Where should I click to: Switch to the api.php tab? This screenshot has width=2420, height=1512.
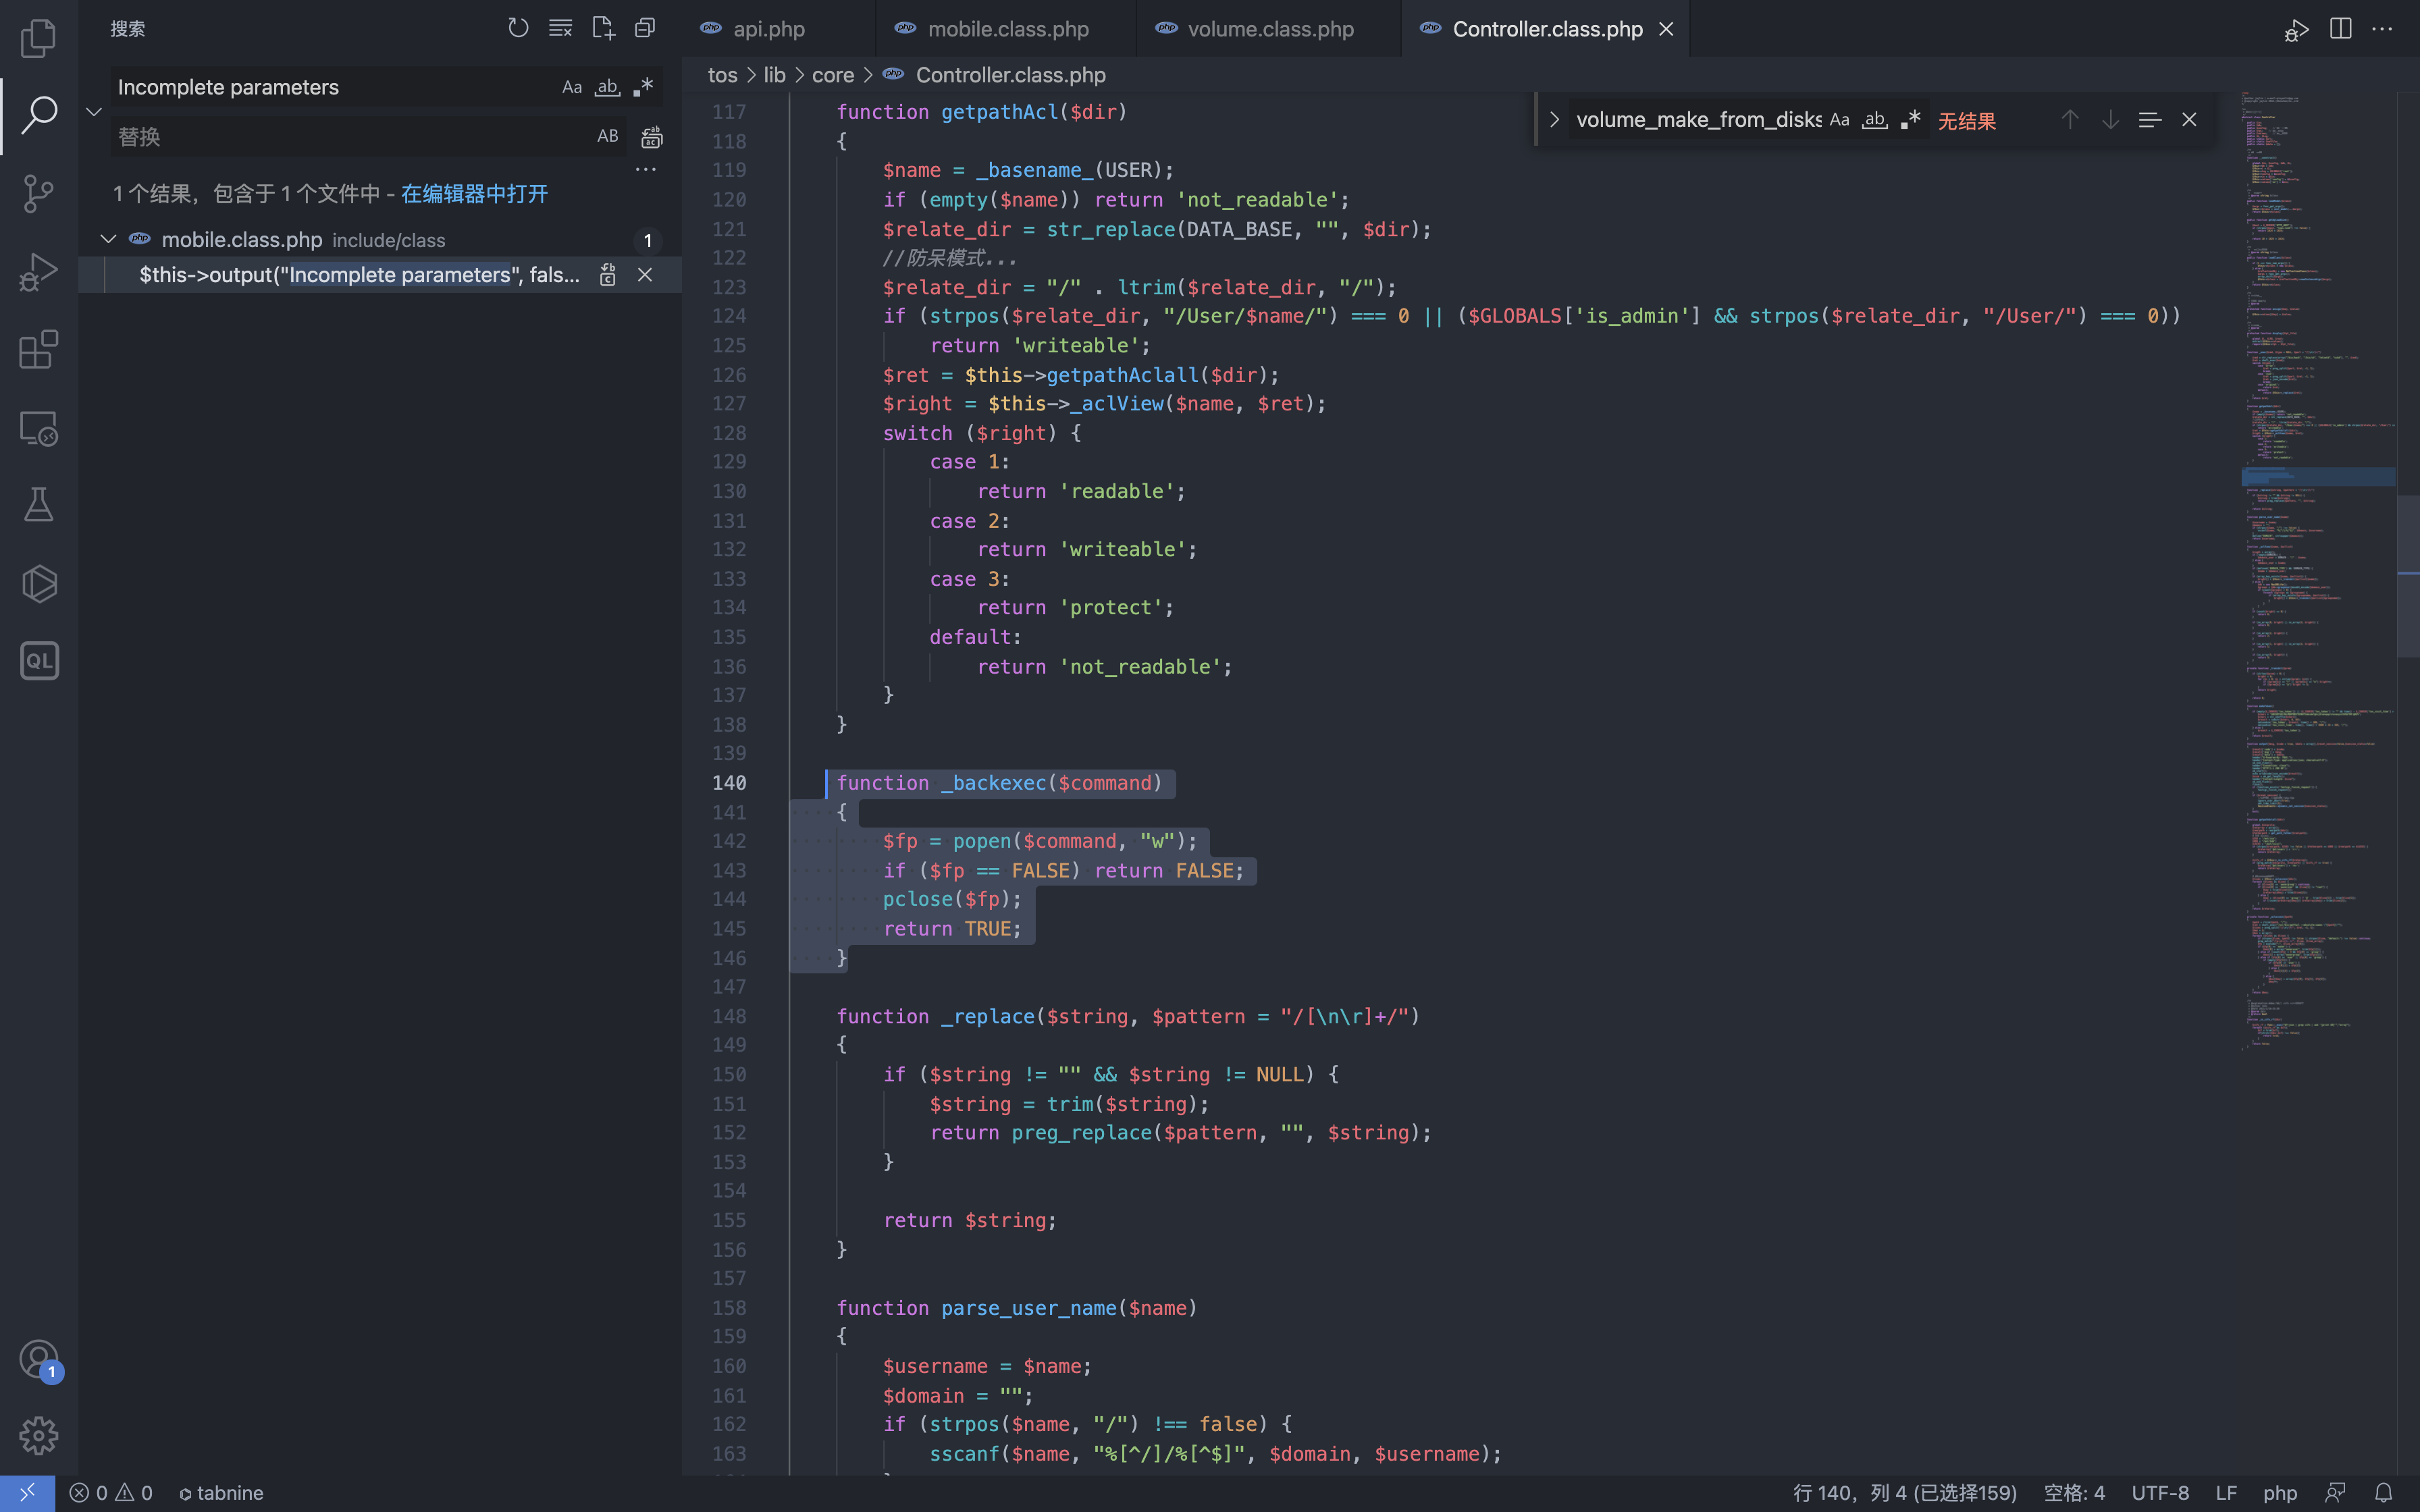click(768, 29)
